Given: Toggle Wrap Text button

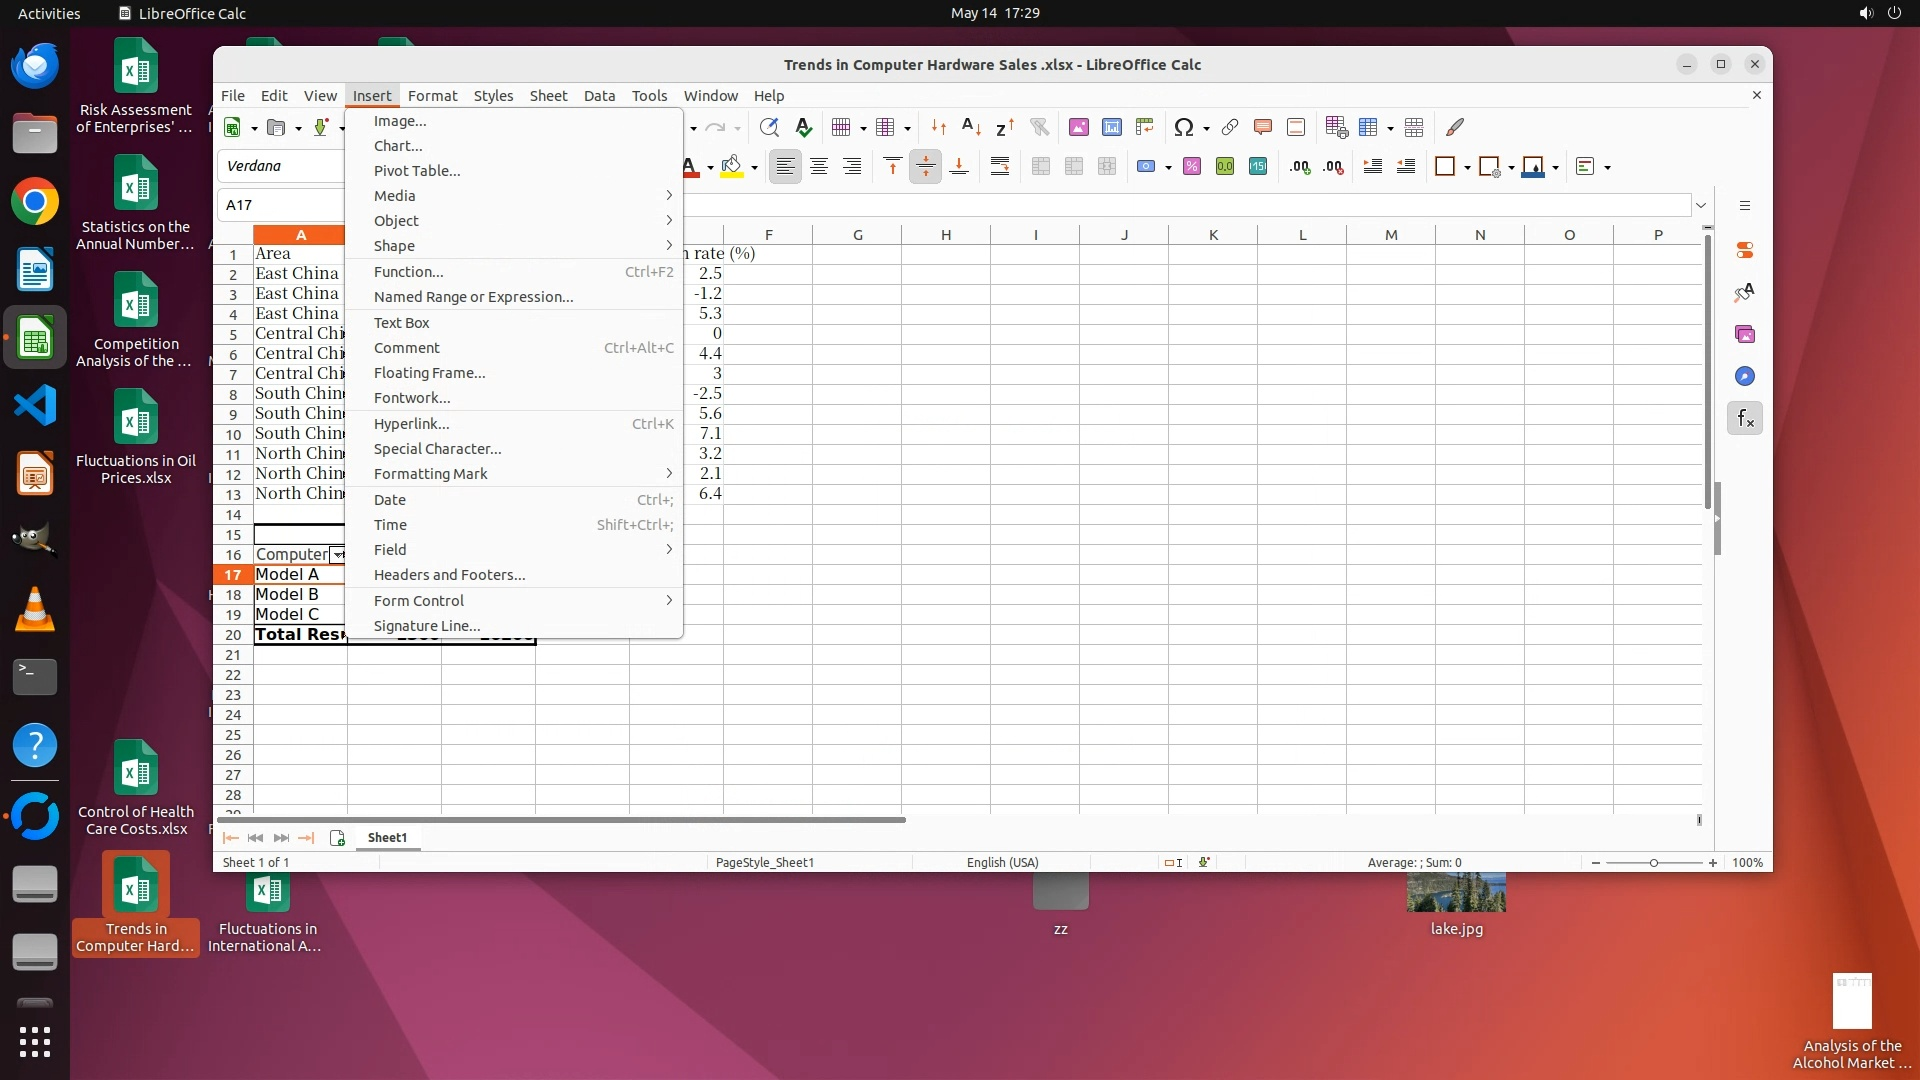Looking at the screenshot, I should [999, 167].
